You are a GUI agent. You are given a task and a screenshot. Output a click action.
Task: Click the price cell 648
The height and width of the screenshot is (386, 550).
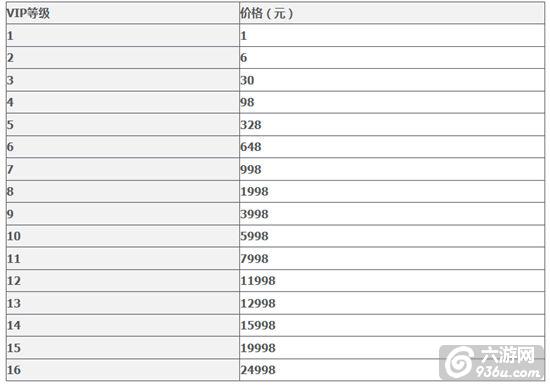click(392, 147)
